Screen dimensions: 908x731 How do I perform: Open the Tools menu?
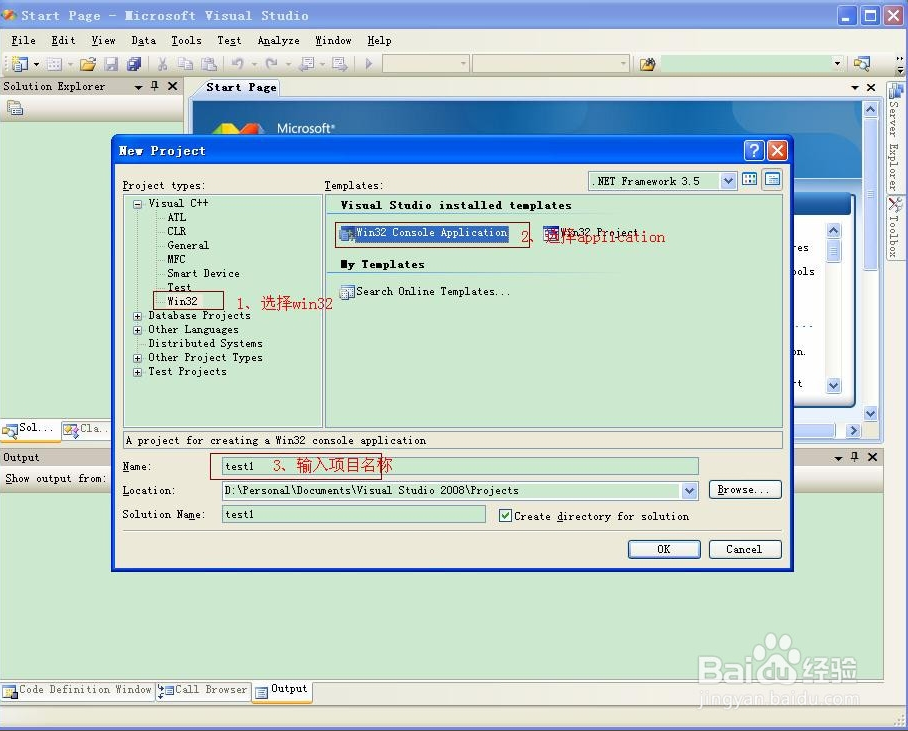point(186,41)
